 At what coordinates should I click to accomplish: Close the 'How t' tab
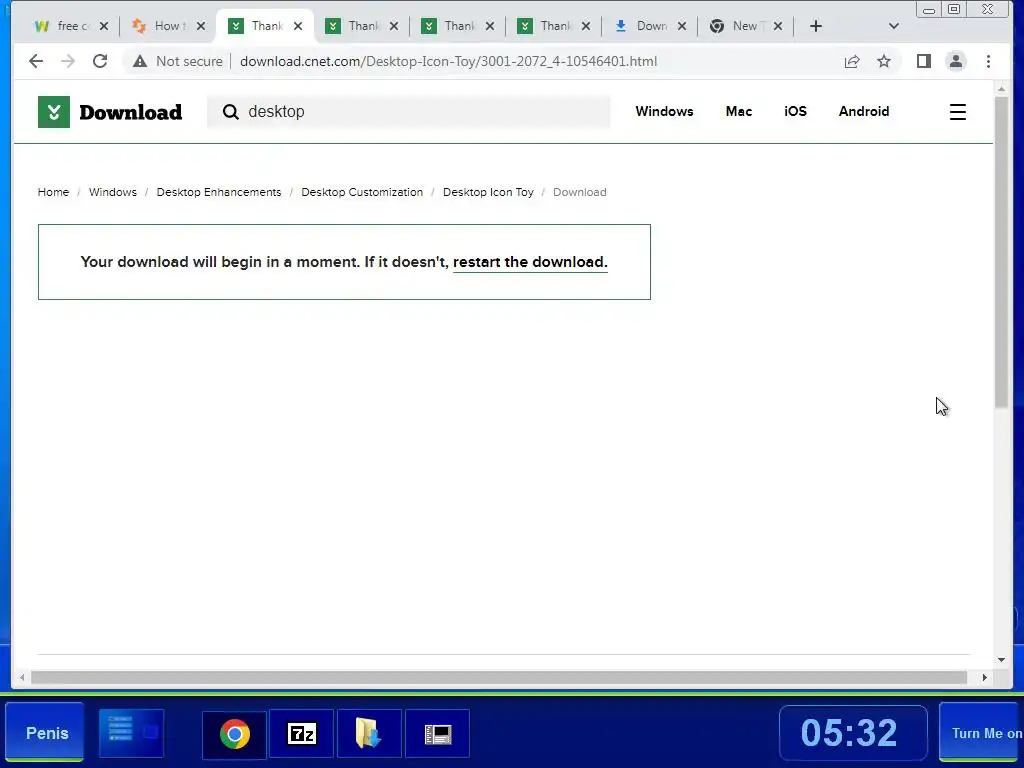[x=200, y=26]
